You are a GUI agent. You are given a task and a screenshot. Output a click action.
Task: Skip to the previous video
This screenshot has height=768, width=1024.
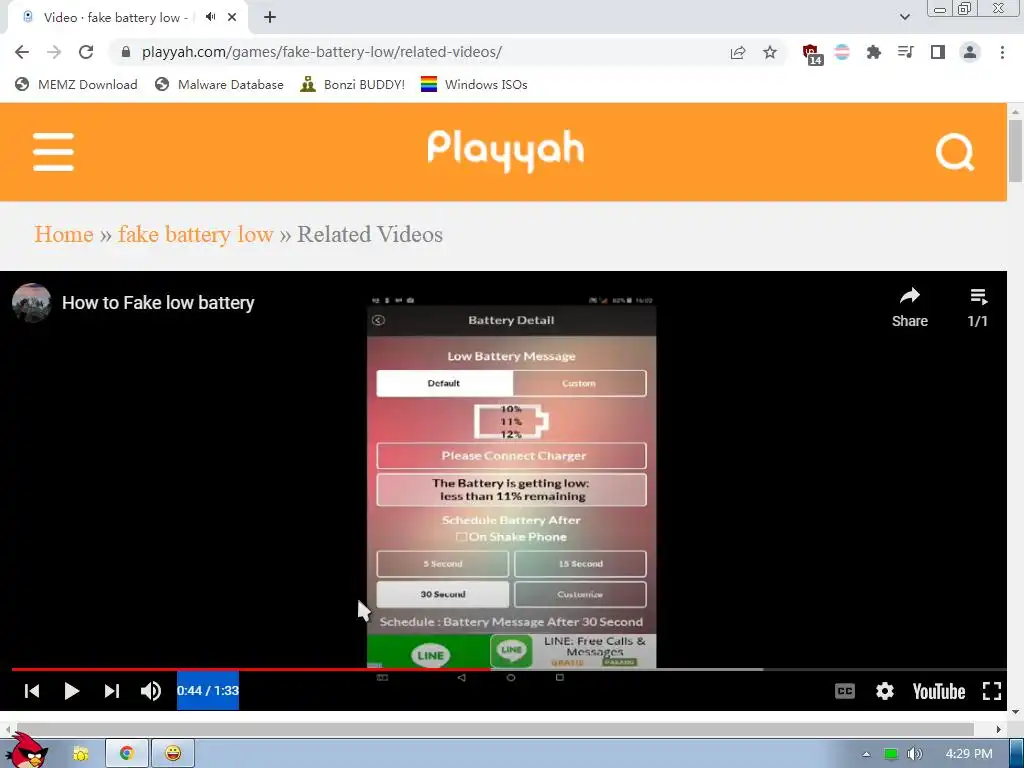(31, 691)
